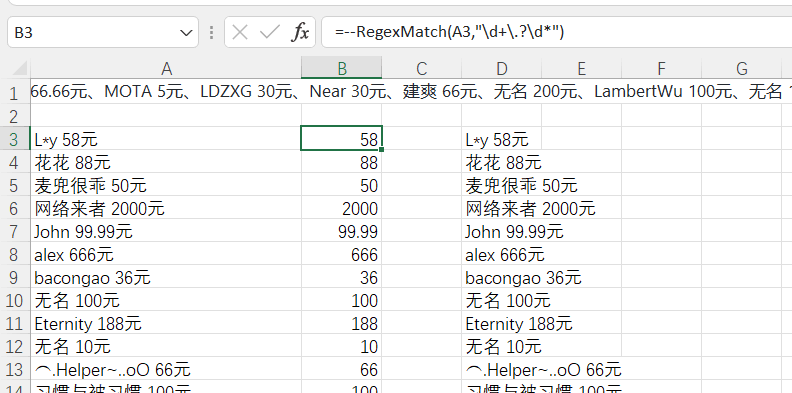Click cell D4 '花花 88元'
792x393 pixels.
(x=501, y=162)
